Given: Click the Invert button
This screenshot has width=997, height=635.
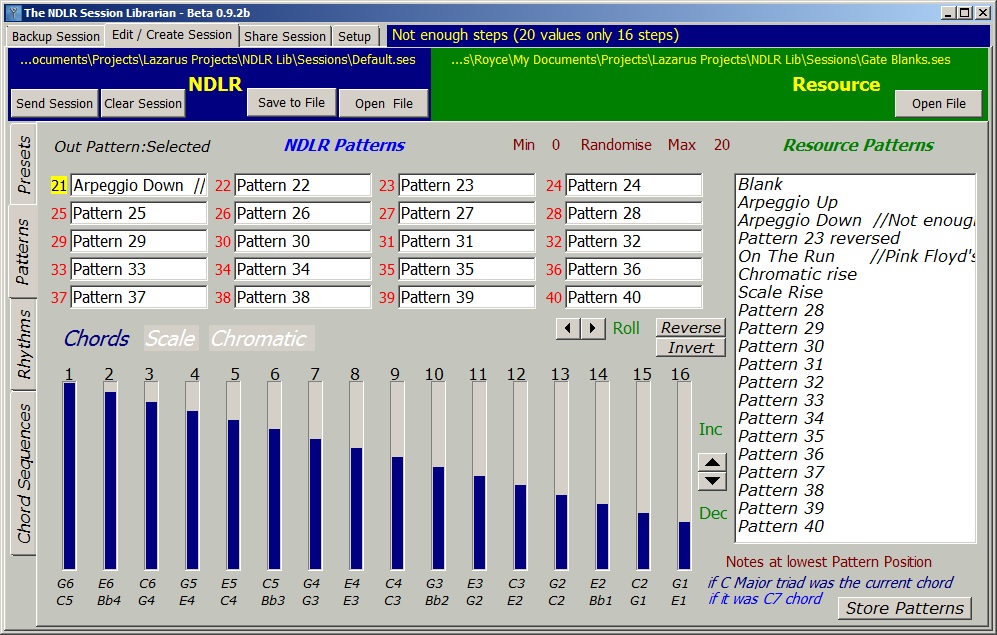Looking at the screenshot, I should tap(690, 347).
